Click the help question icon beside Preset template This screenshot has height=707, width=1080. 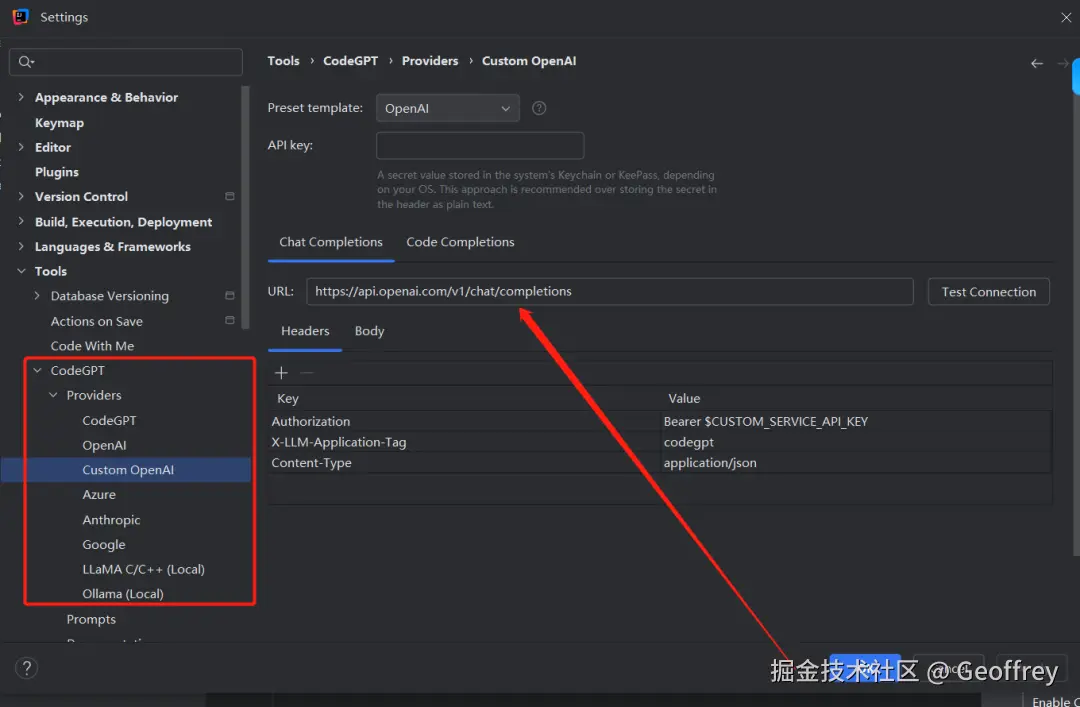click(539, 108)
